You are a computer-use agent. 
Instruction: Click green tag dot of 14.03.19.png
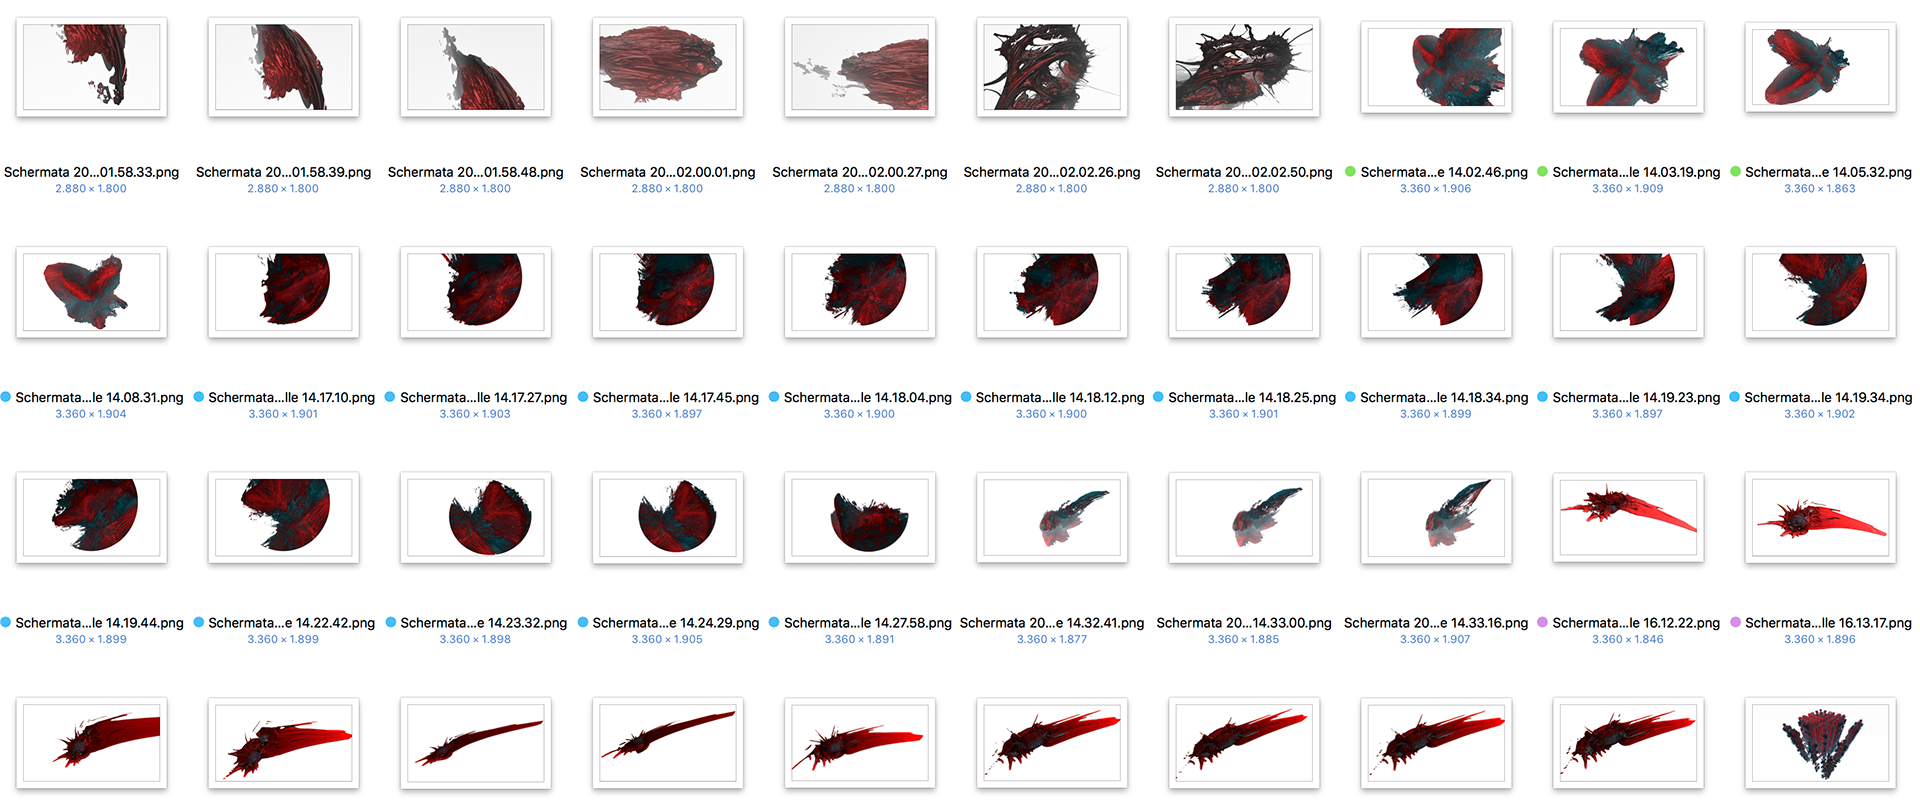(x=1542, y=172)
